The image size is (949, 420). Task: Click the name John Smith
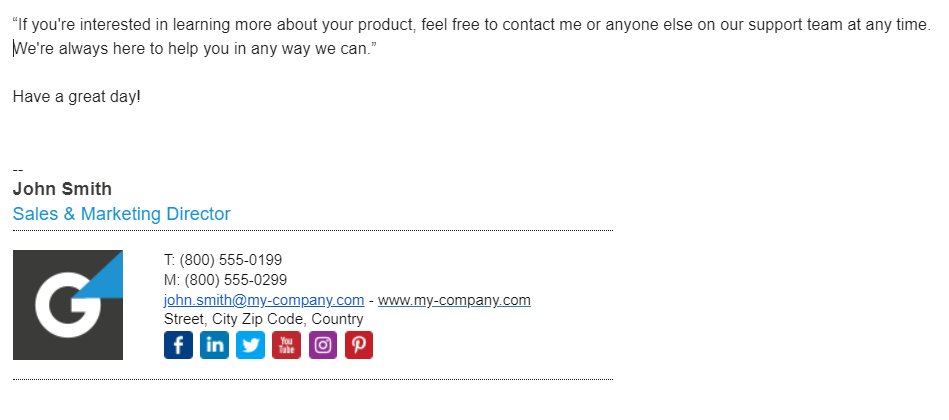point(62,189)
